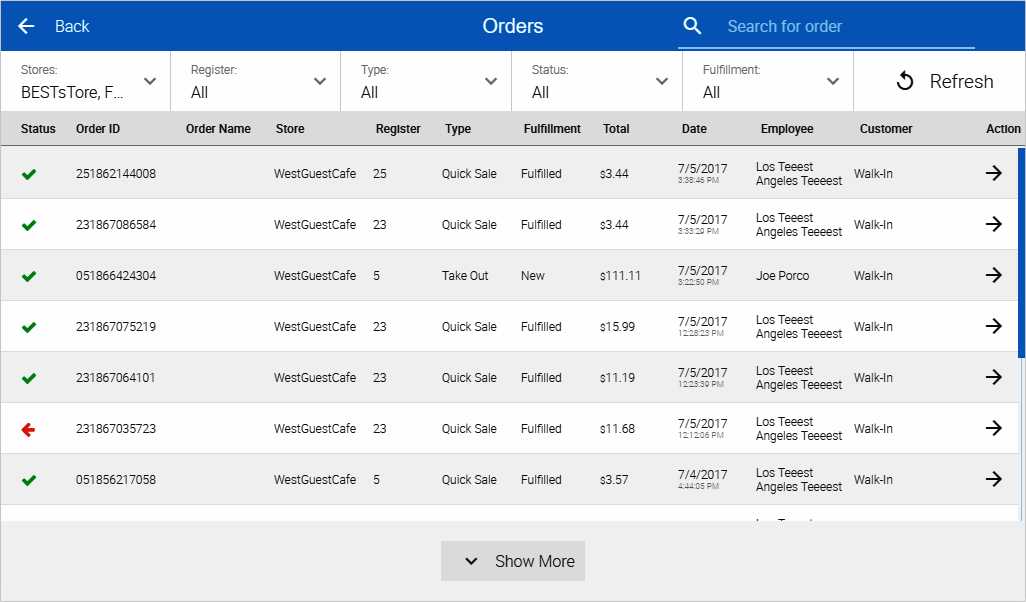This screenshot has width=1026, height=602.
Task: Sort by the Total column header
Action: [x=616, y=129]
